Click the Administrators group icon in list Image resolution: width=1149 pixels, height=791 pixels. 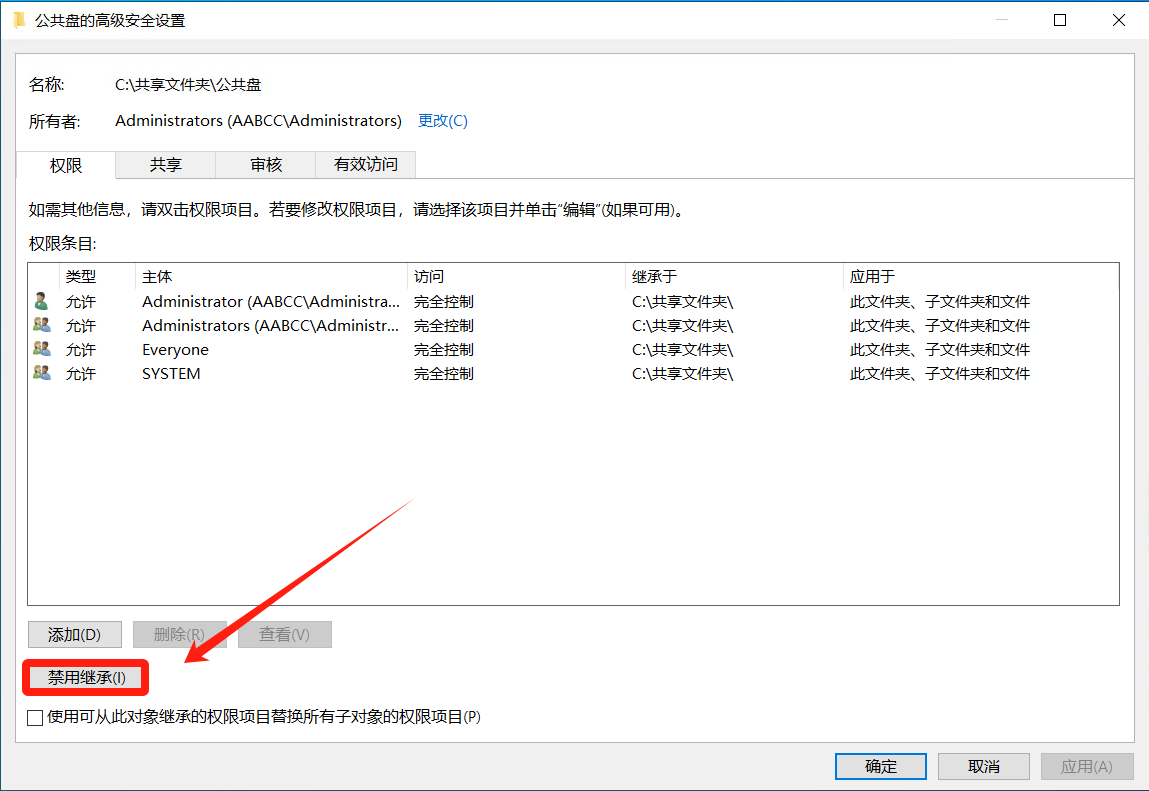(41, 325)
